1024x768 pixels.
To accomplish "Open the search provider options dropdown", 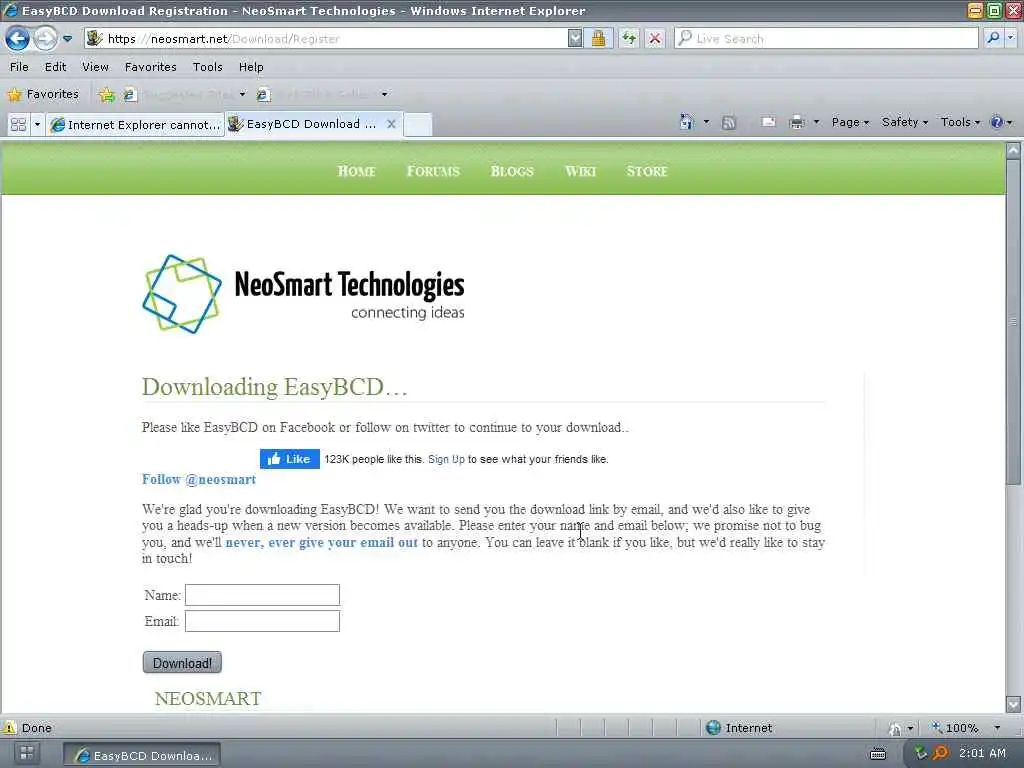I will click(1010, 38).
